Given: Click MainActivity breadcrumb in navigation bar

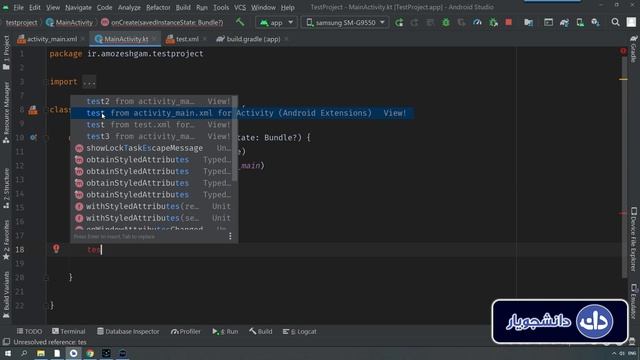Looking at the screenshot, I should click(x=69, y=22).
